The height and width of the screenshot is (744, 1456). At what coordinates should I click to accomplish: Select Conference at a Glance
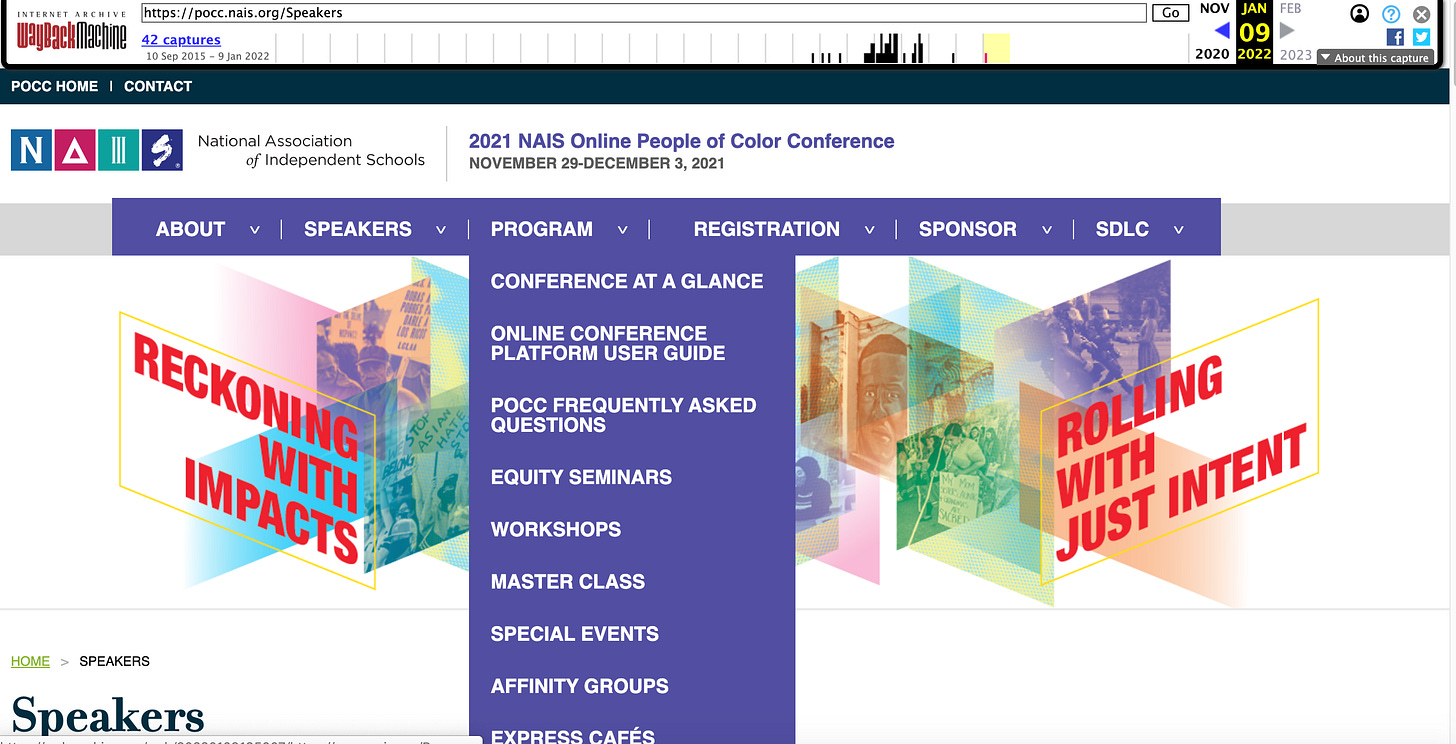coord(627,282)
